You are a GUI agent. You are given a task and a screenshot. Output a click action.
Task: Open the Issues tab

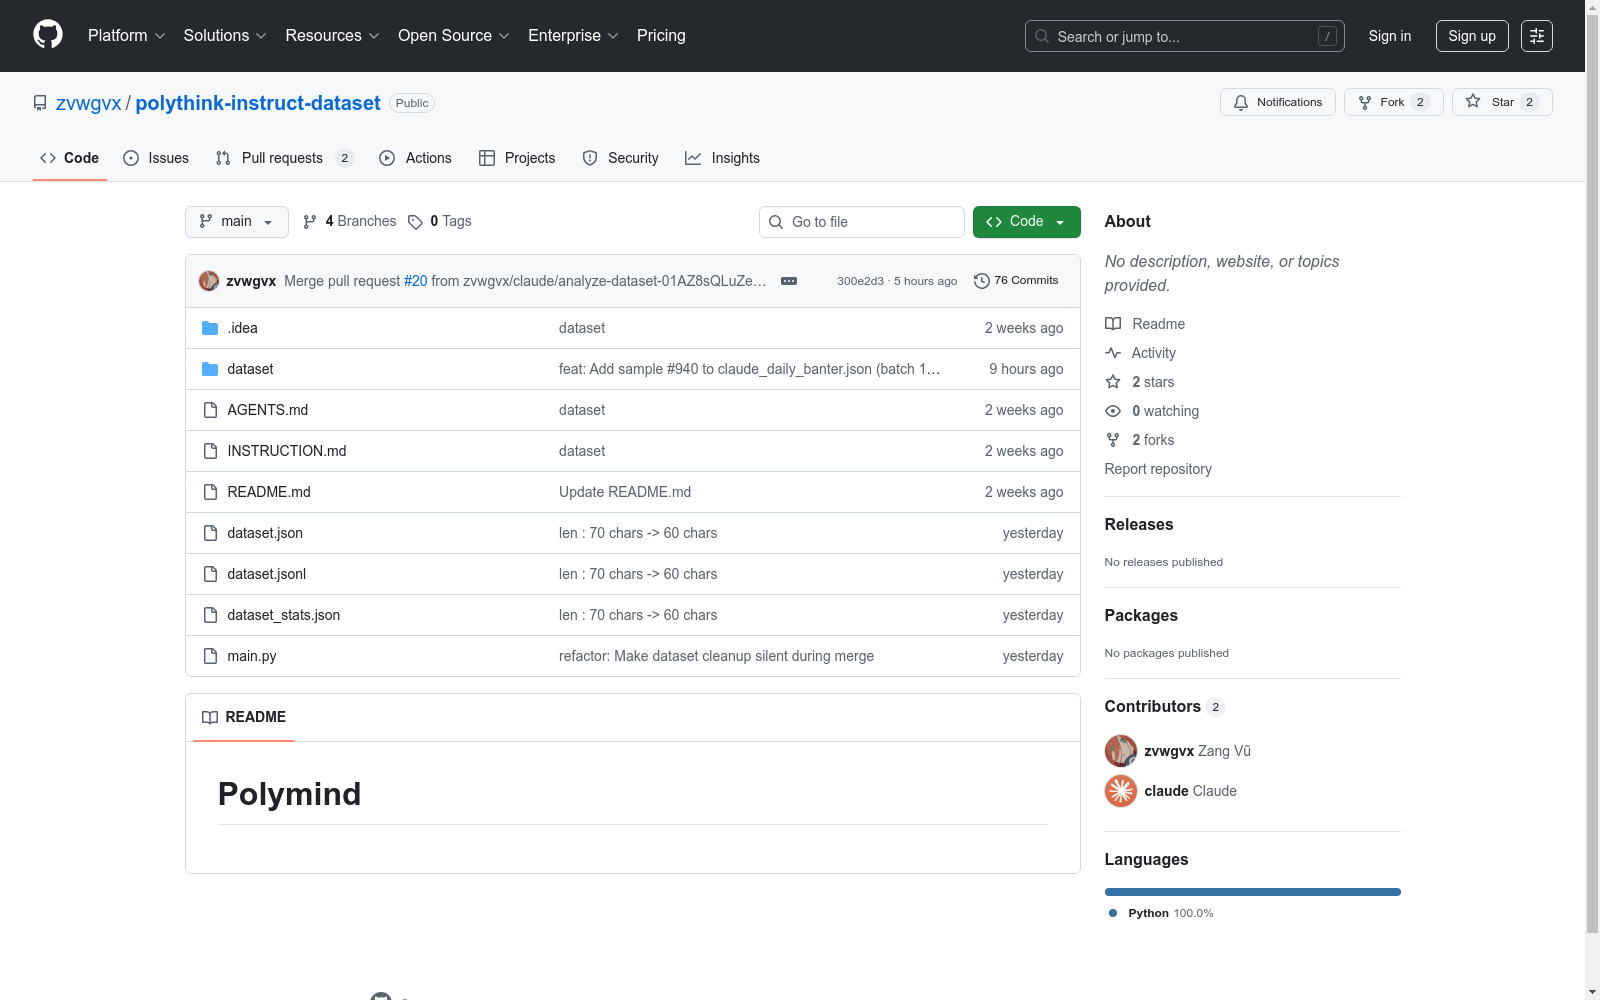pyautogui.click(x=156, y=158)
